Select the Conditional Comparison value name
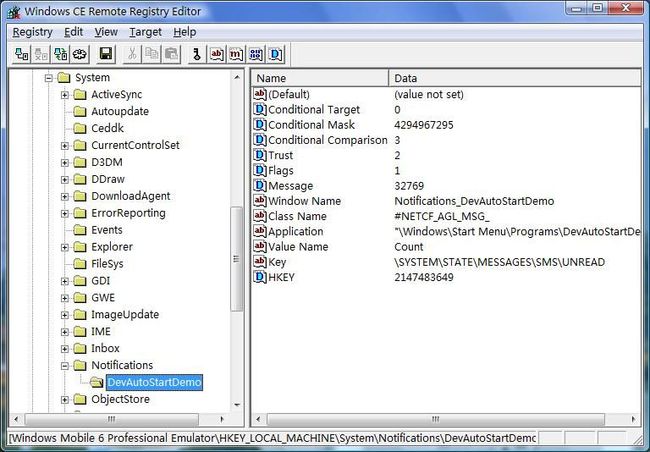This screenshot has width=650, height=452. 327,140
